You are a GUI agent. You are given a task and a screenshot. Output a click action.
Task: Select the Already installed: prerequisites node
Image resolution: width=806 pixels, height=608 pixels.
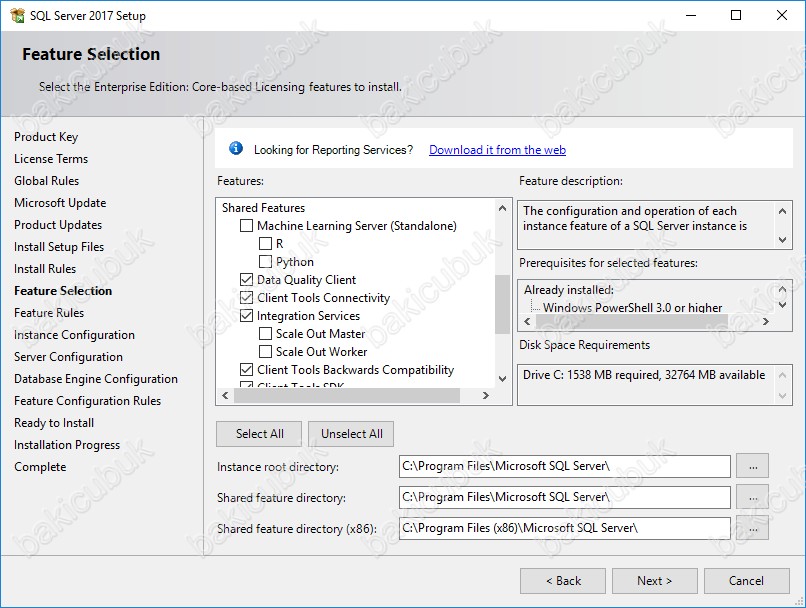569,290
